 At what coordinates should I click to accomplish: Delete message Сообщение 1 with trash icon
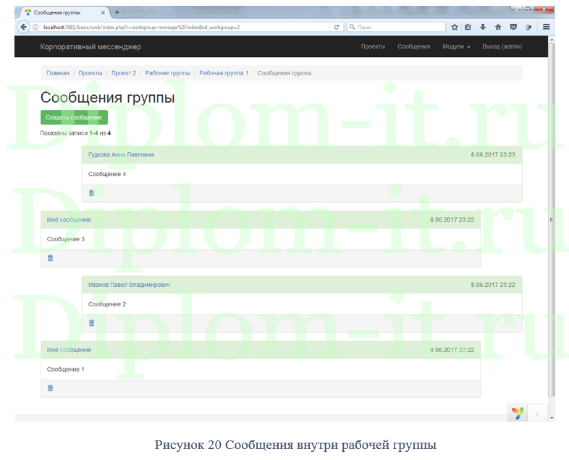pos(50,388)
